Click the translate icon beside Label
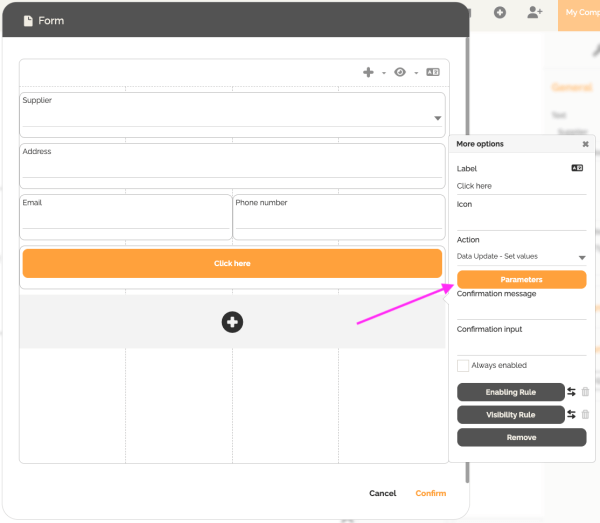 tap(577, 169)
